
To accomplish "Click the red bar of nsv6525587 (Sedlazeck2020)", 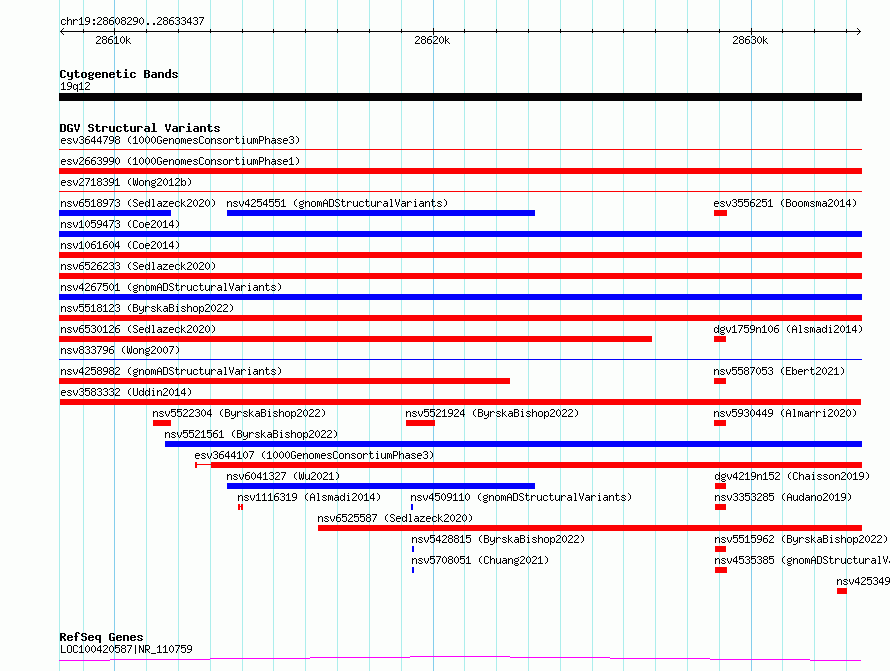I will pos(590,528).
